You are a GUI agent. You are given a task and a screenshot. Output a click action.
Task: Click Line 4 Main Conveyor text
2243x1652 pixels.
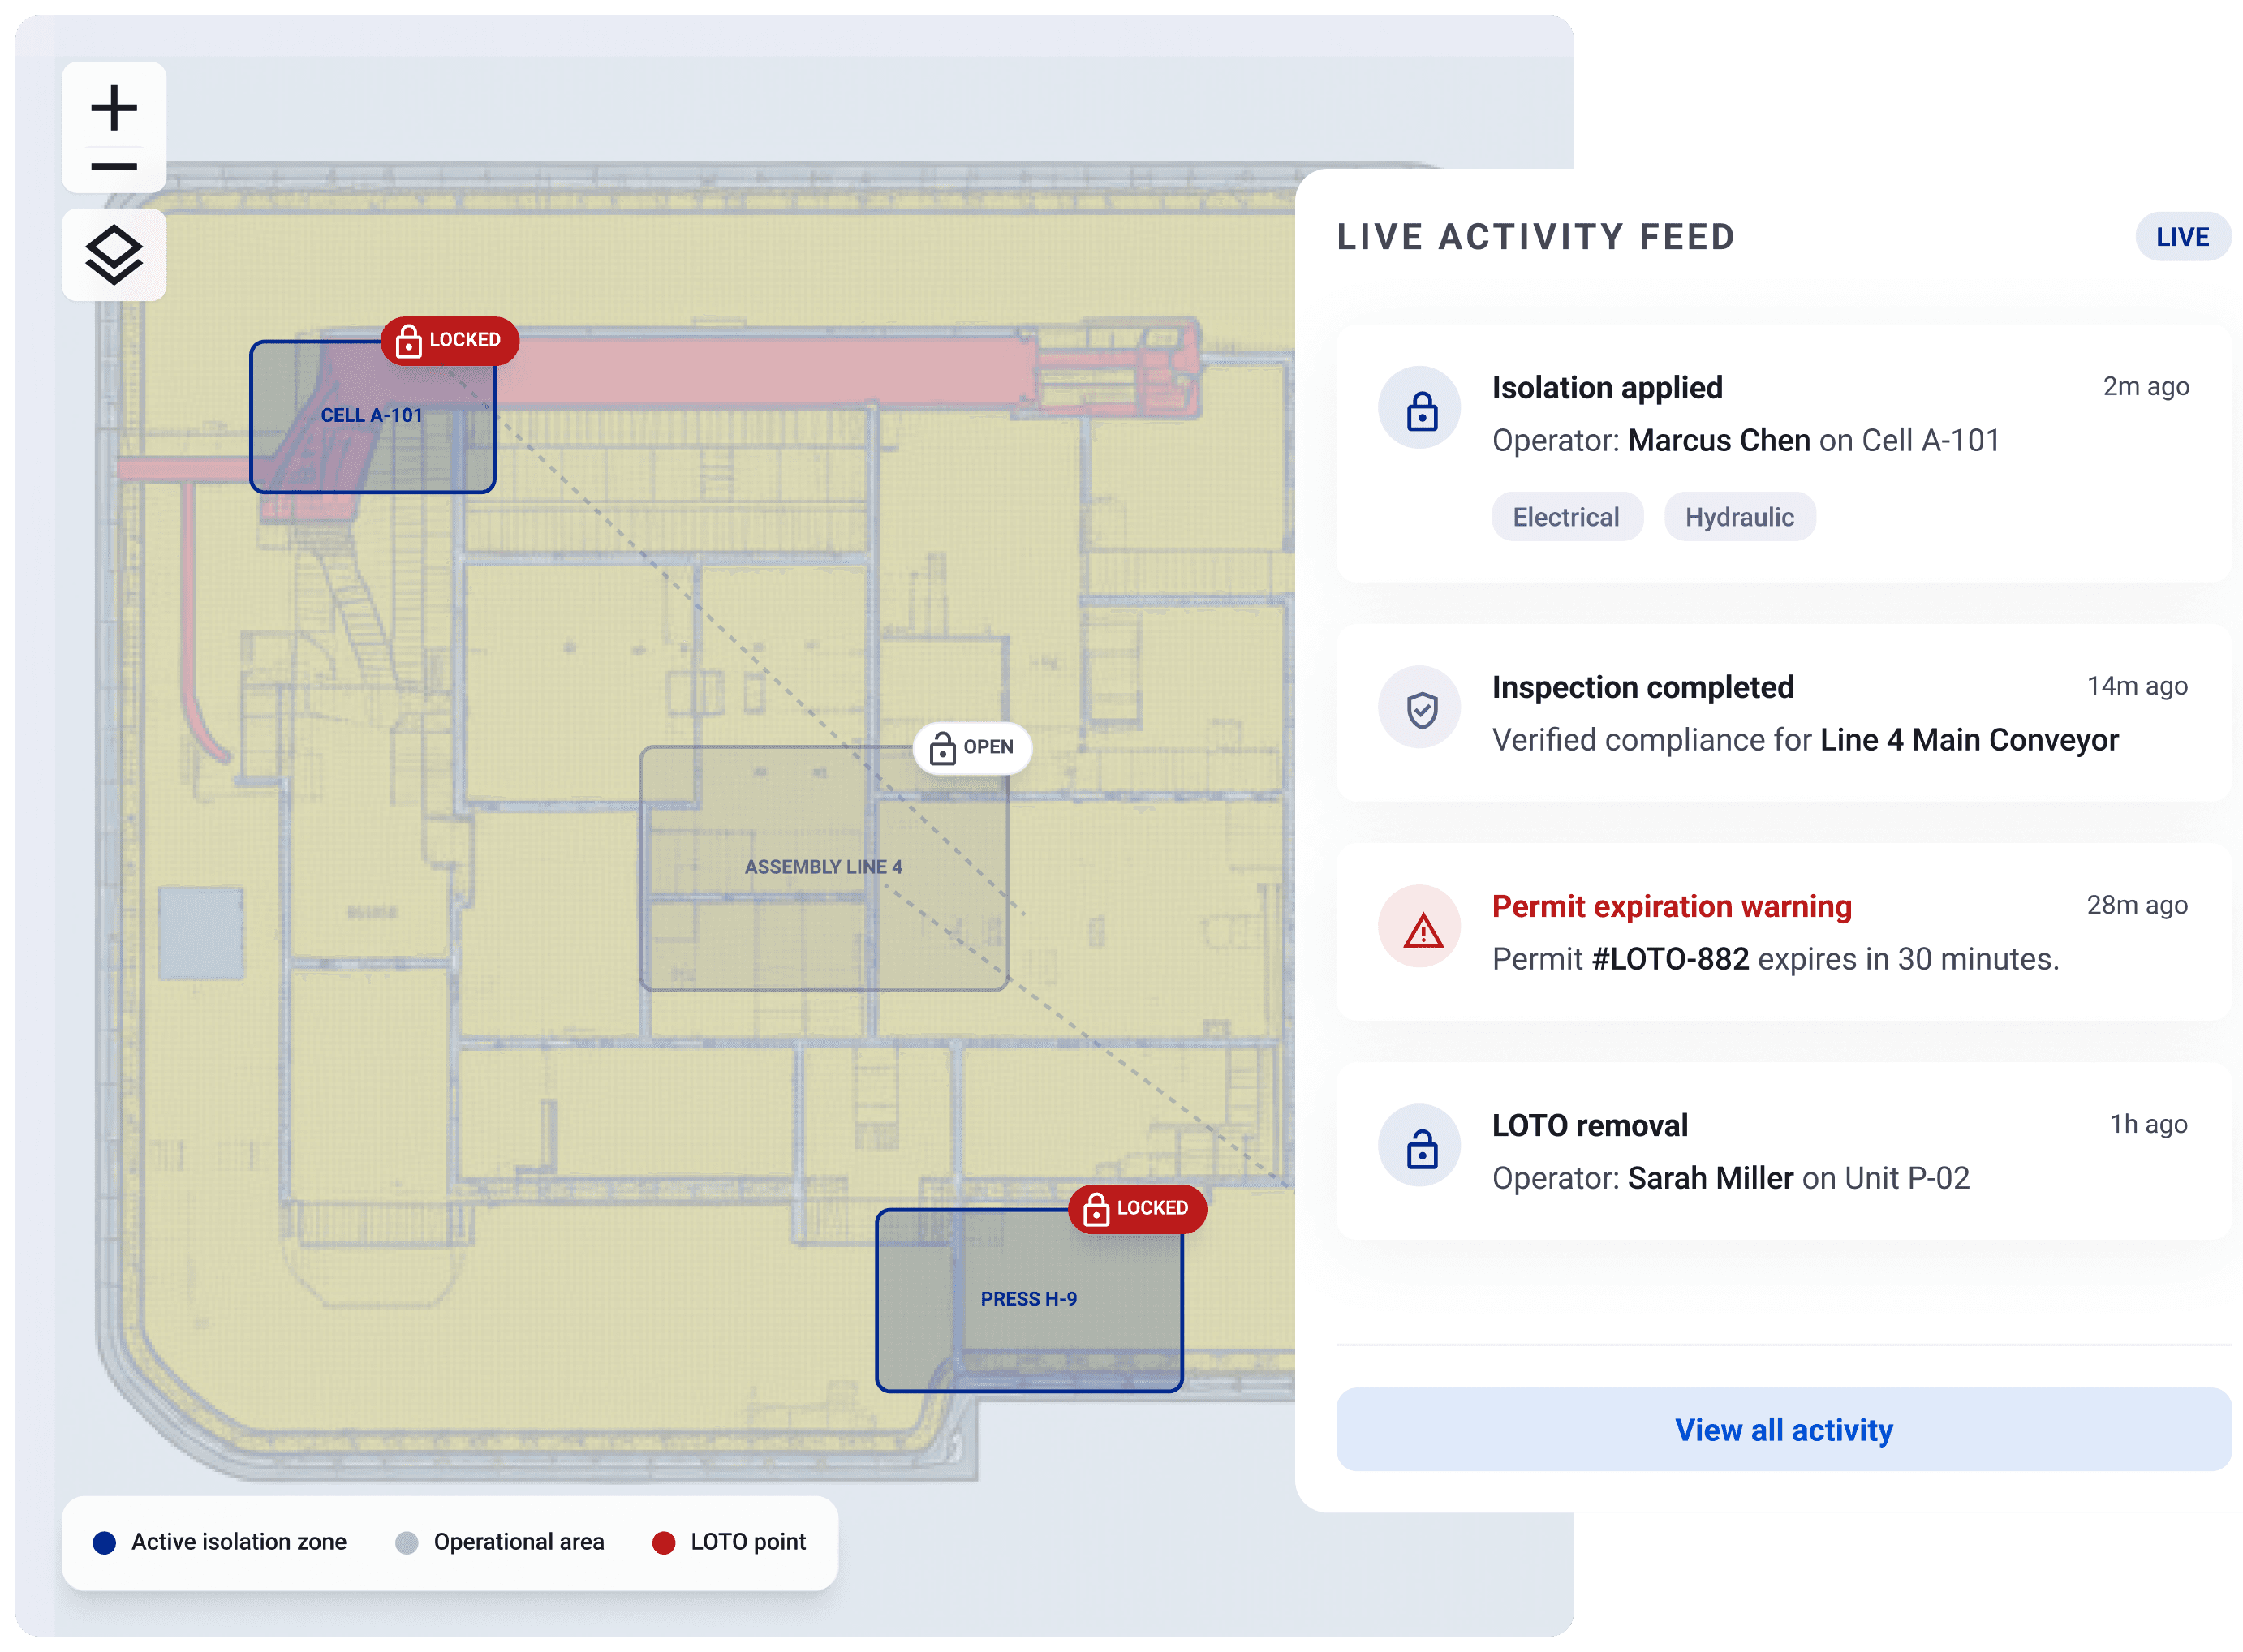tap(1968, 740)
